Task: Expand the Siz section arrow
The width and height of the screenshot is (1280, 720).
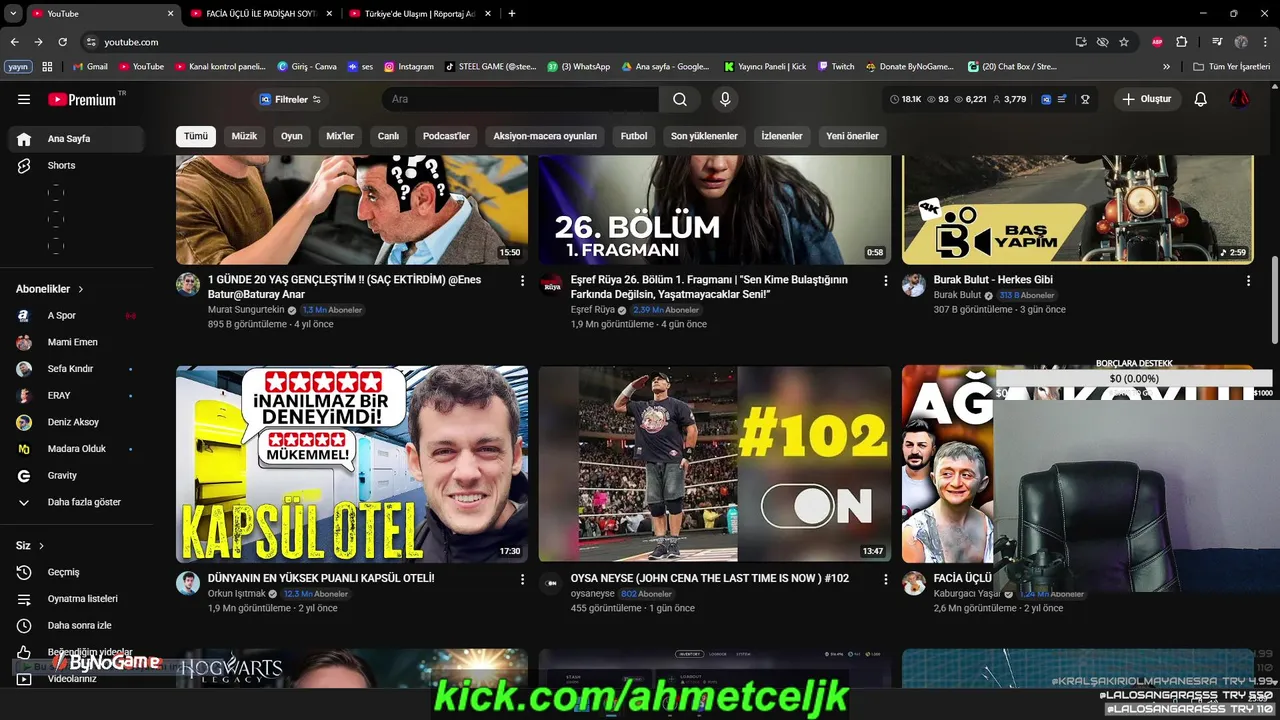Action: click(x=41, y=546)
